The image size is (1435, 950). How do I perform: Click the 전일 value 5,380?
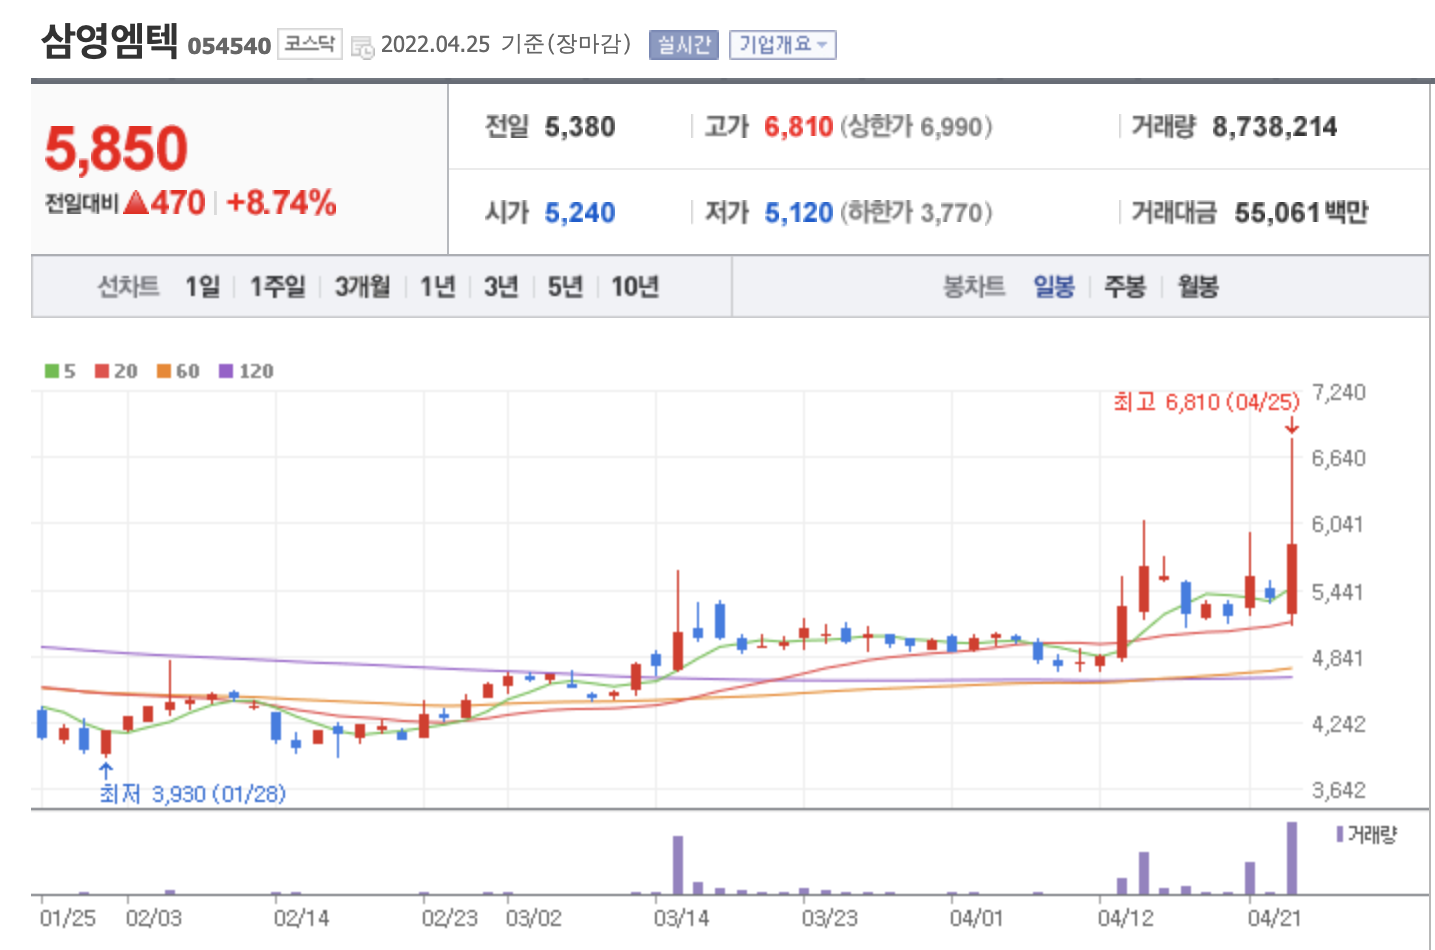(x=580, y=127)
